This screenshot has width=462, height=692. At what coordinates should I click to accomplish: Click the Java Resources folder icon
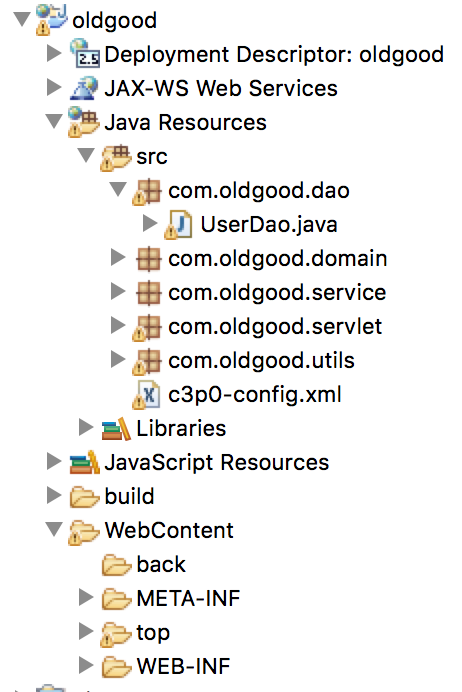(83, 122)
